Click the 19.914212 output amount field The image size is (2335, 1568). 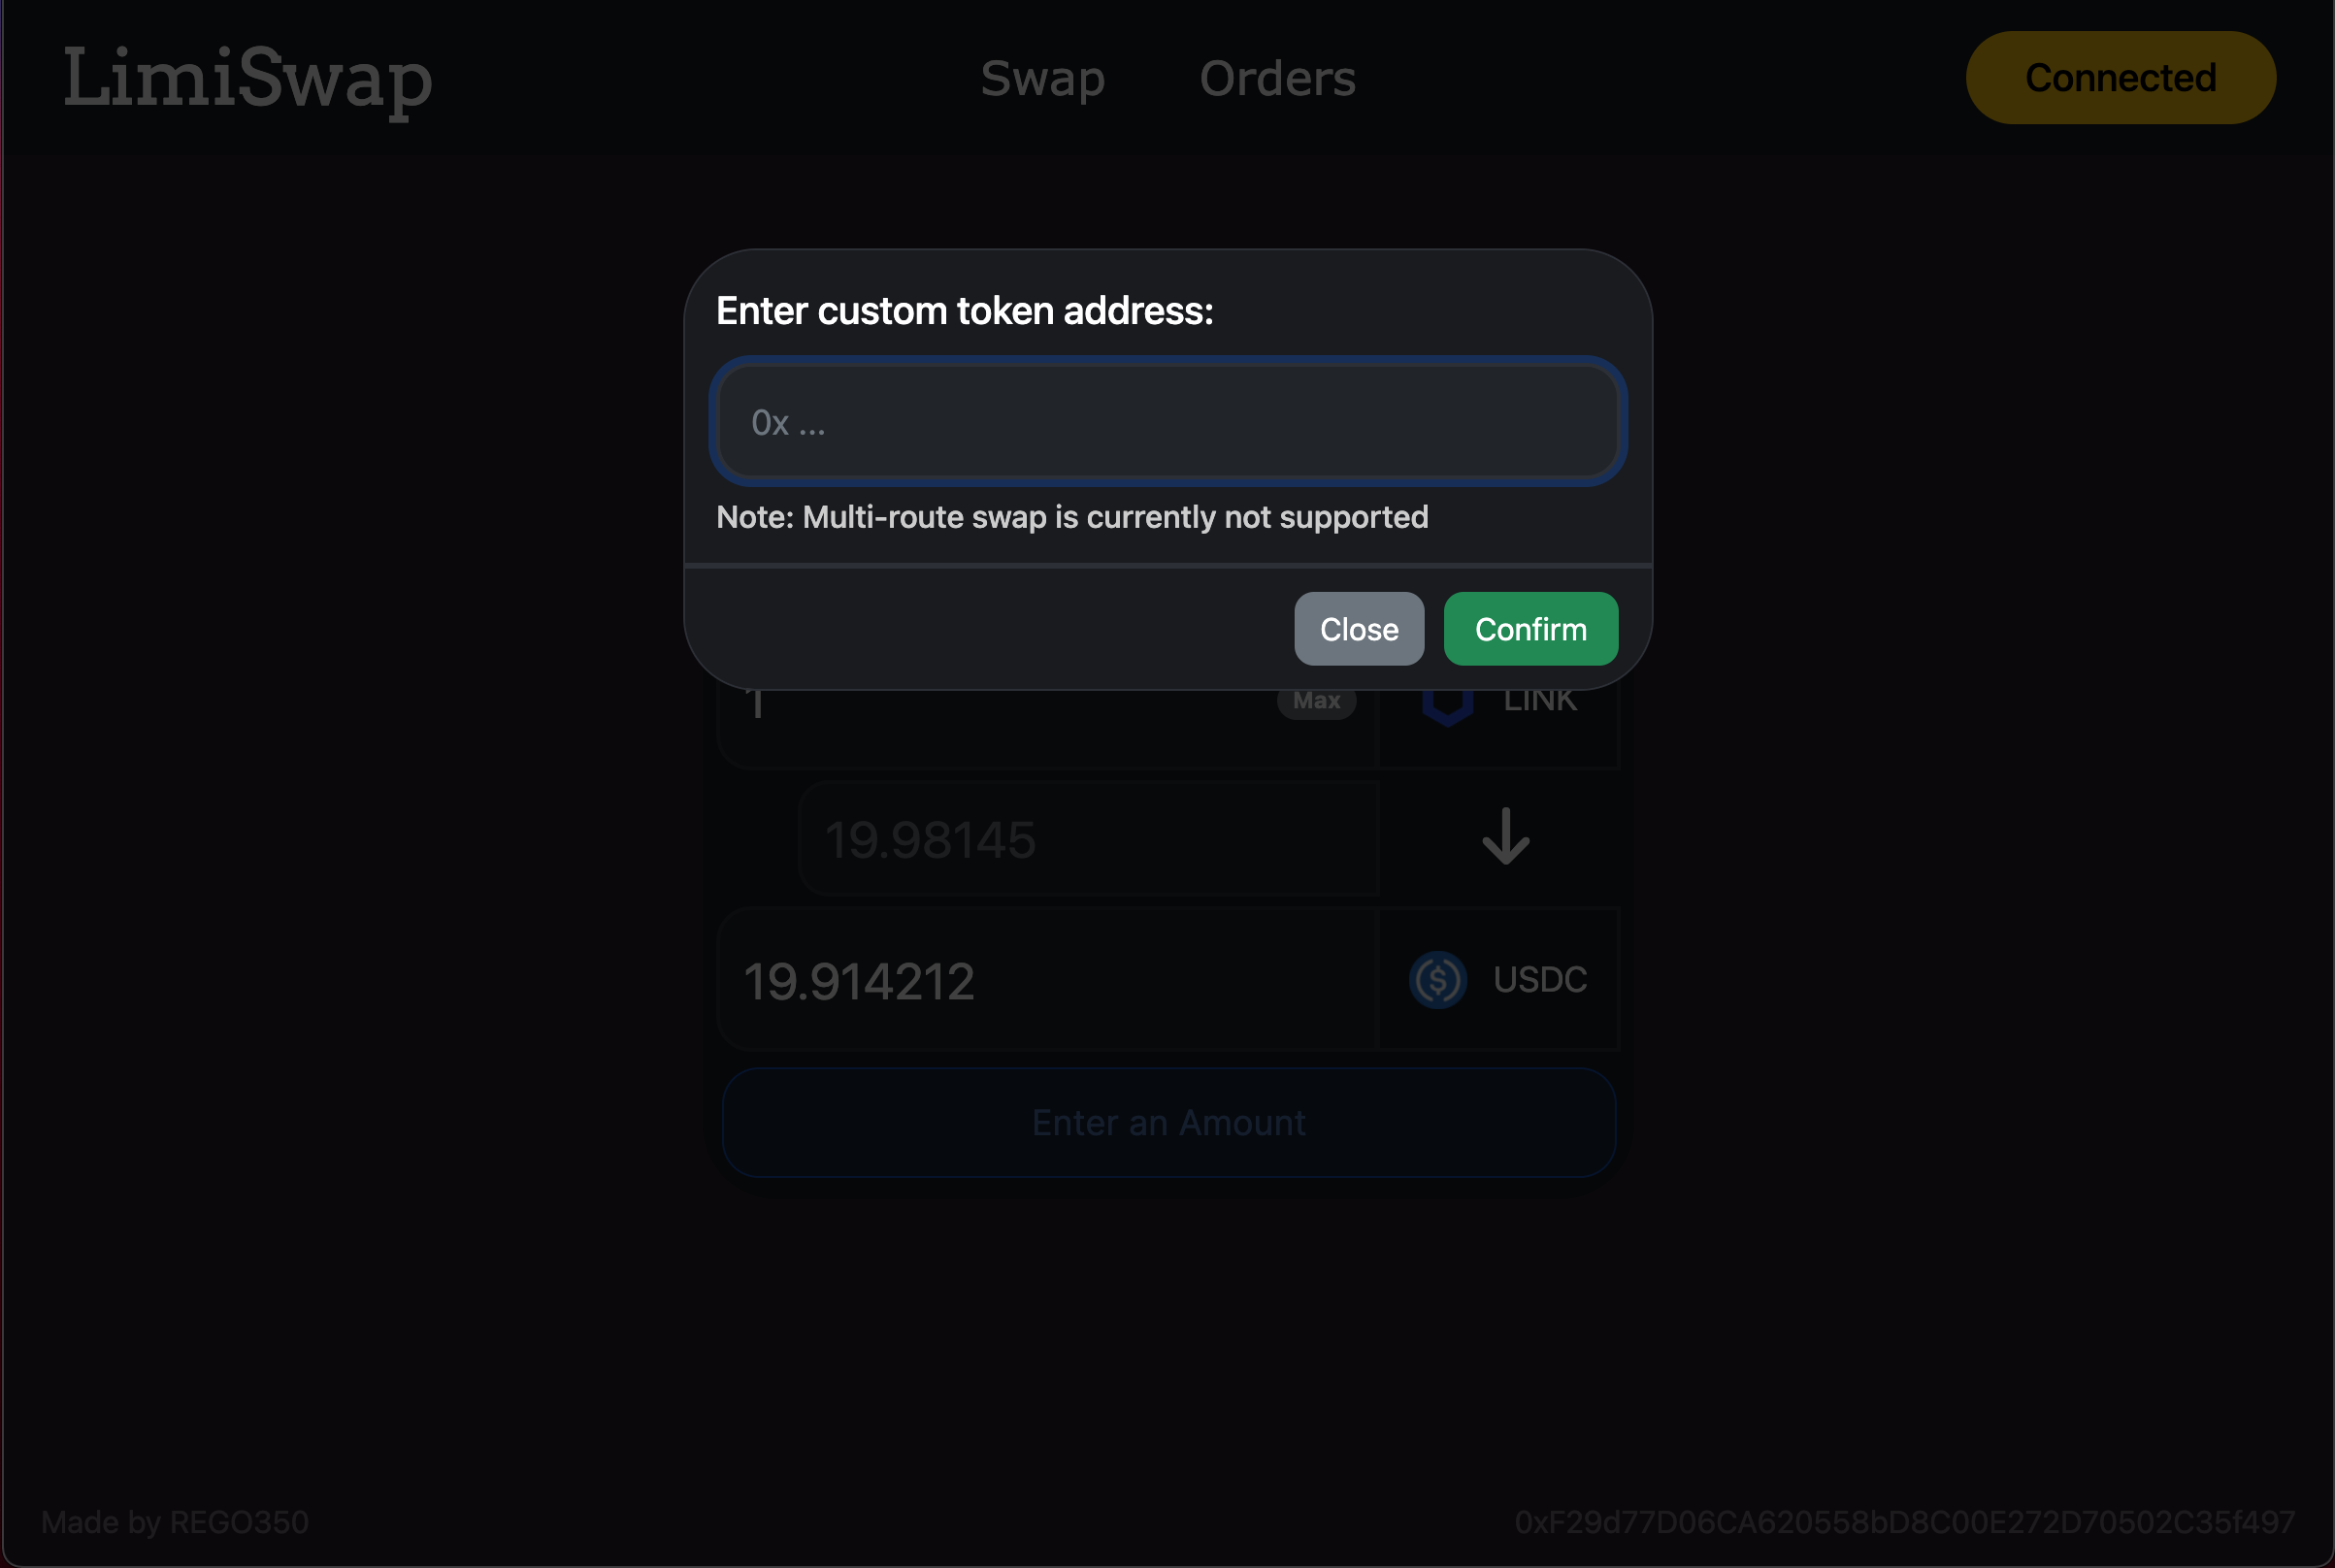(1047, 980)
